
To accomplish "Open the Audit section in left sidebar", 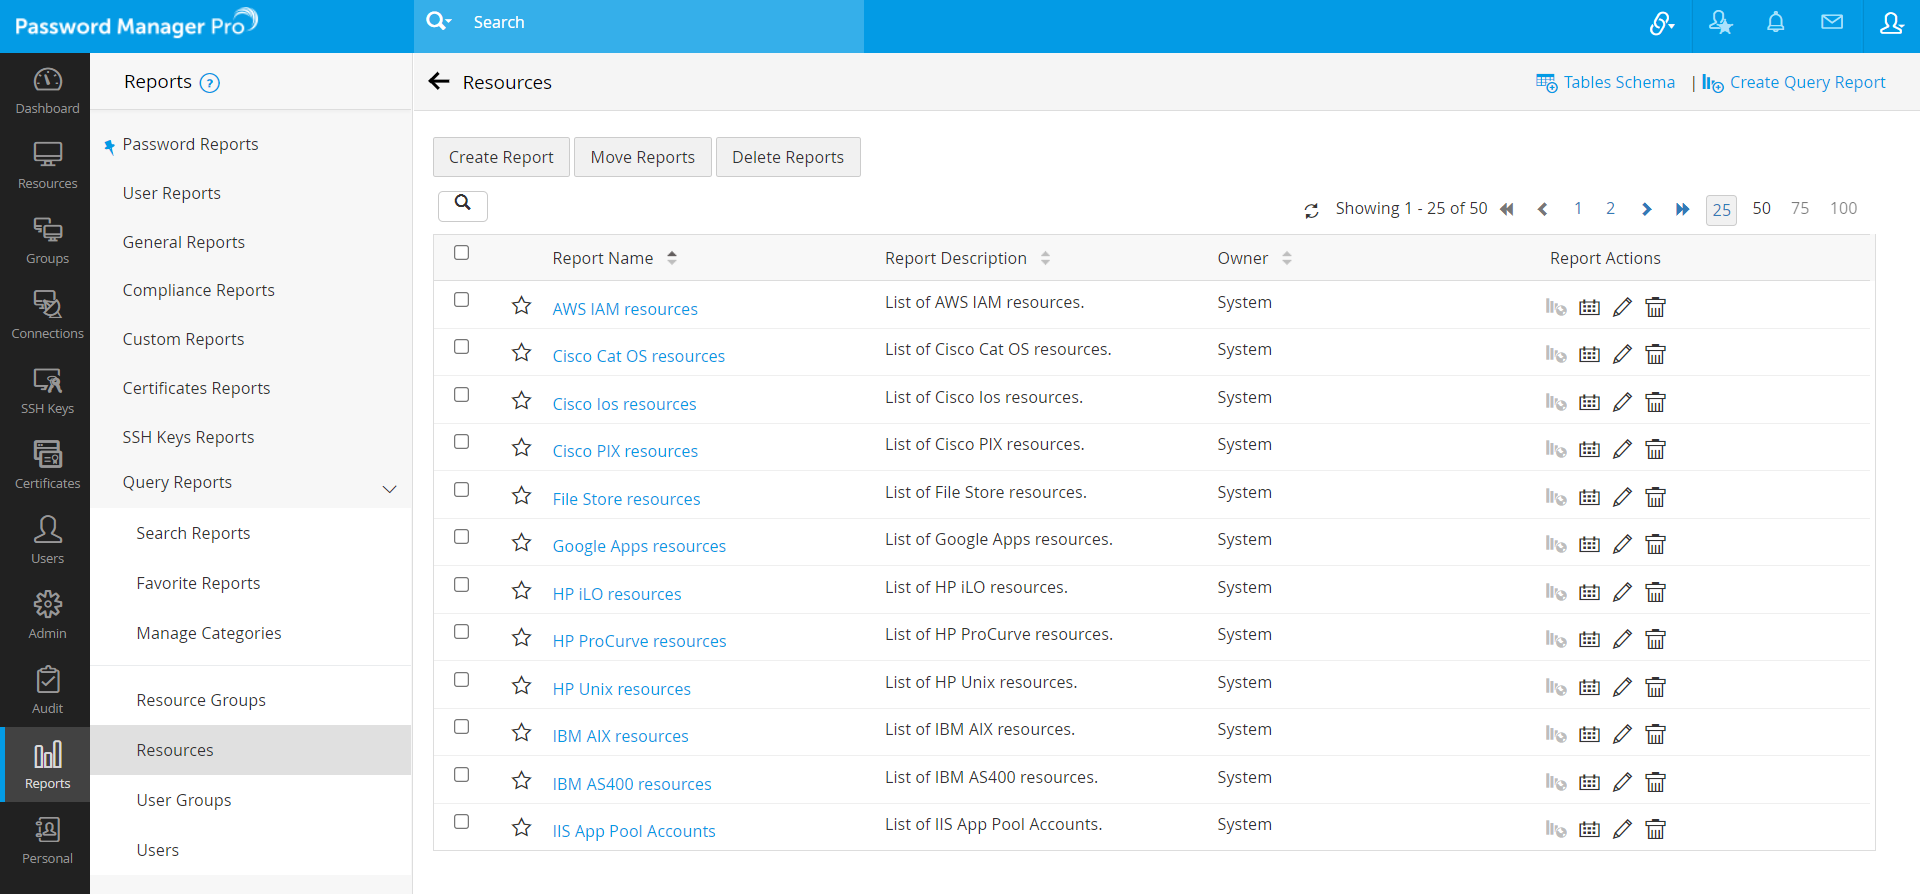I will click(47, 690).
